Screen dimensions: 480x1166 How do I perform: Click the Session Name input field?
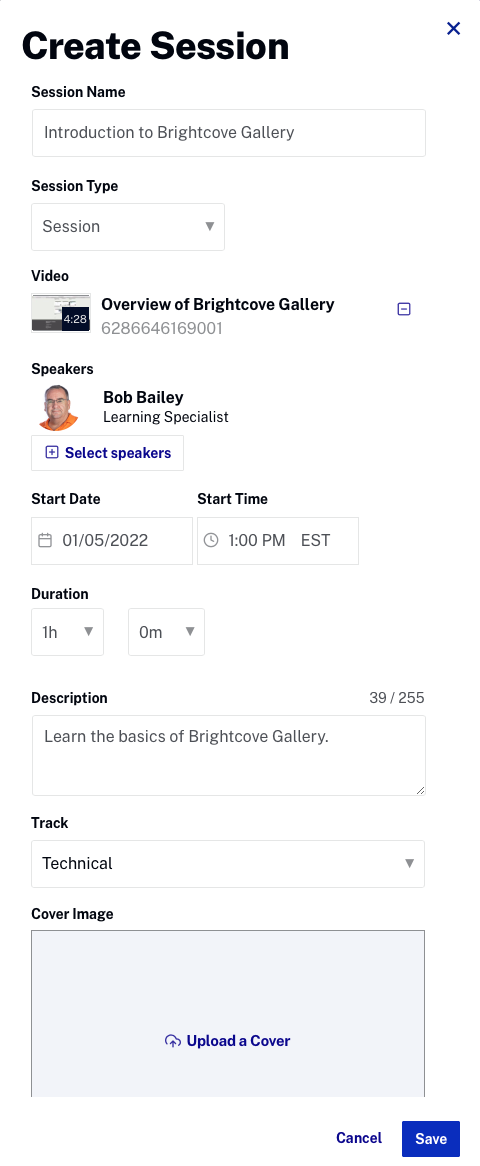228,133
